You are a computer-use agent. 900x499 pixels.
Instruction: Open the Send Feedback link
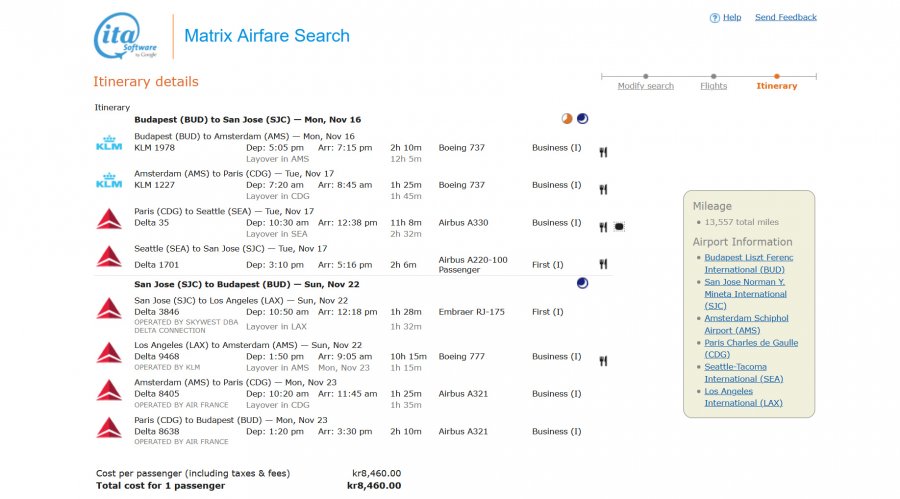[785, 17]
